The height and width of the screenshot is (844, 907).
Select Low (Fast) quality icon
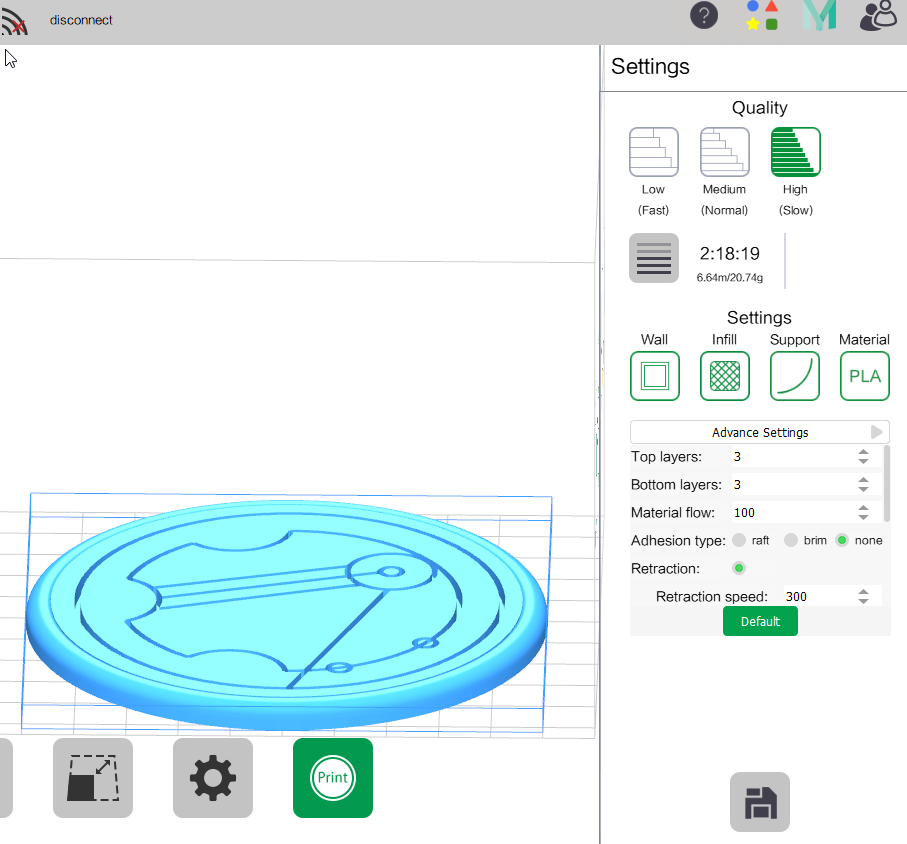654,152
